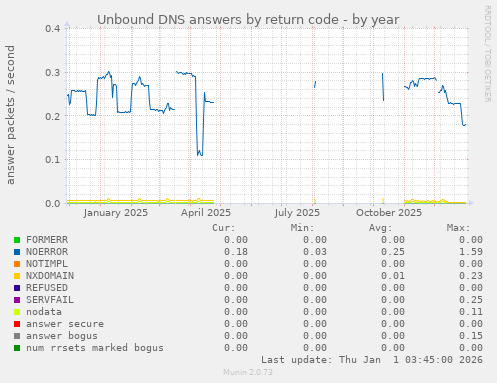This screenshot has width=497, height=383.
Task: Click nodata maximum value 0.11
Action: pos(471,312)
